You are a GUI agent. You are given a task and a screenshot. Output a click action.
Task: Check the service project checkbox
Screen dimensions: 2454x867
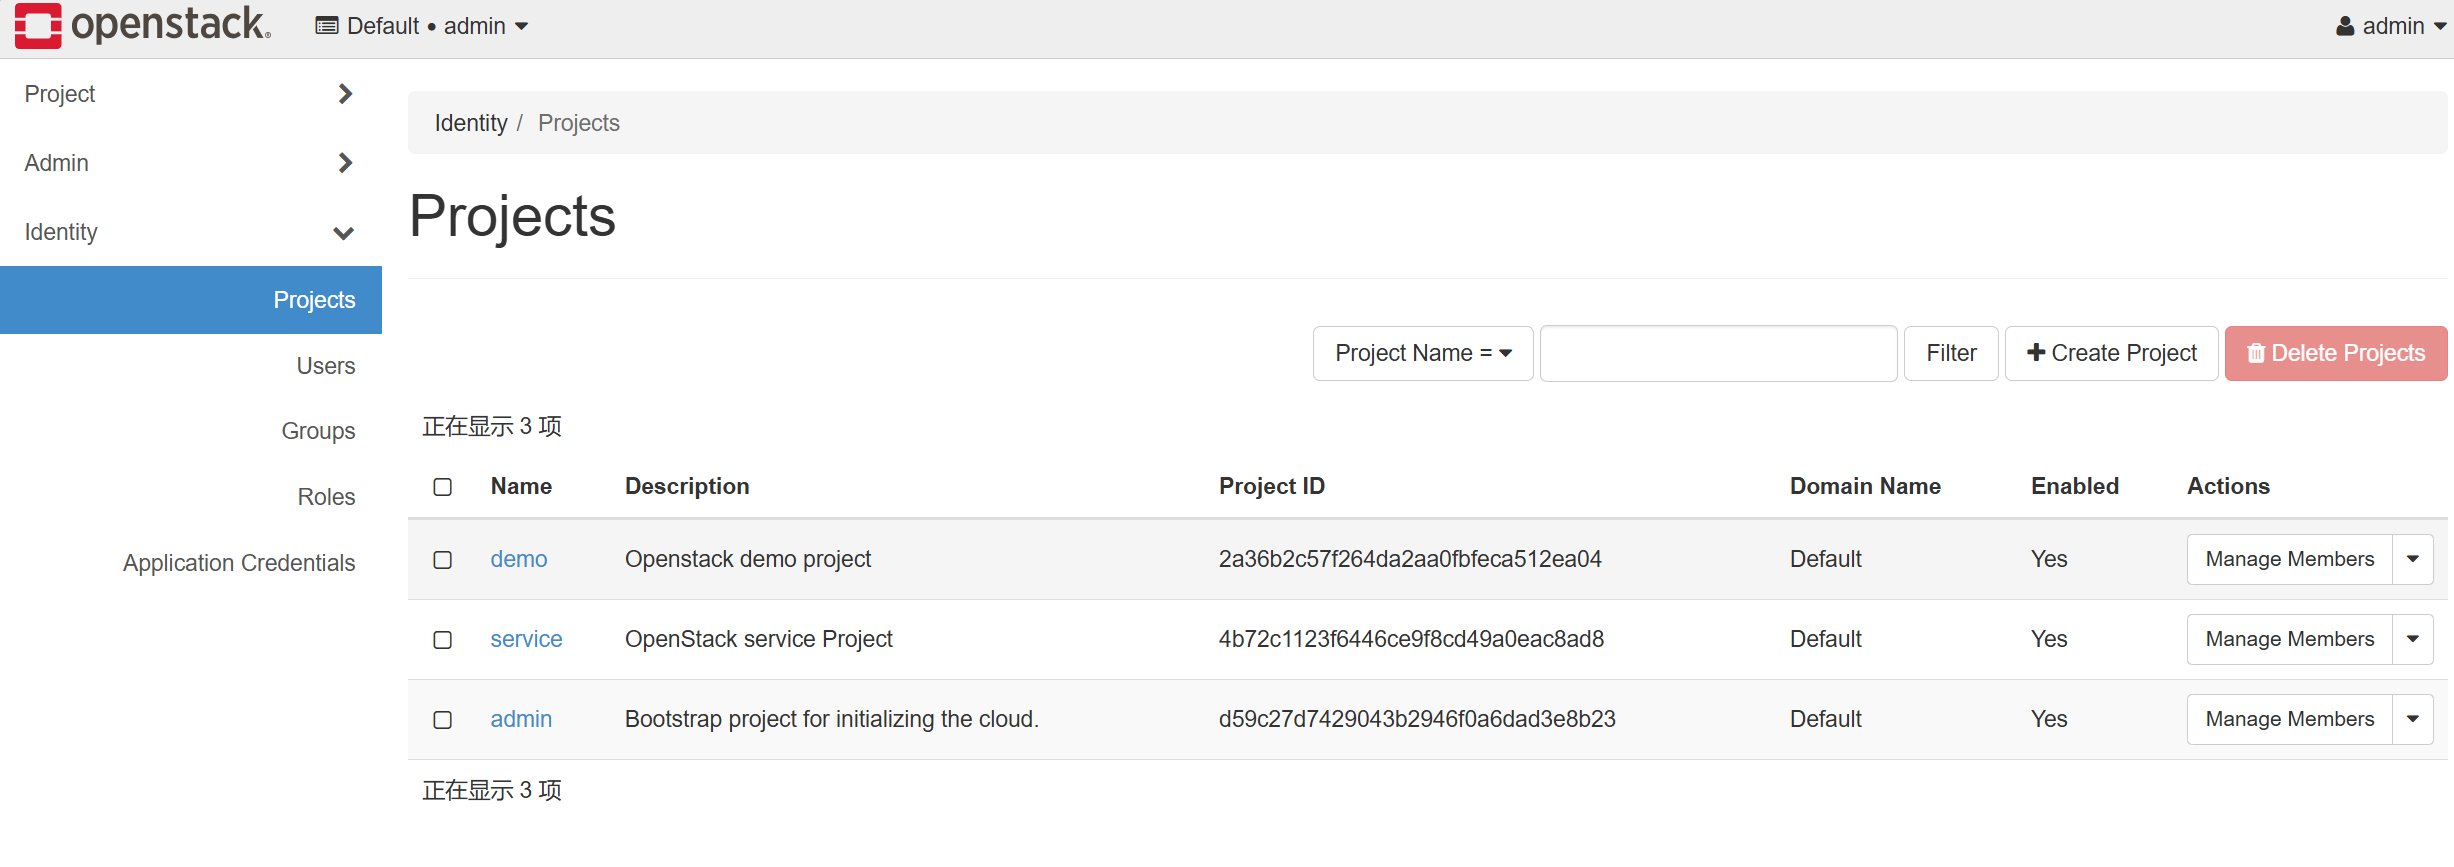pyautogui.click(x=443, y=640)
